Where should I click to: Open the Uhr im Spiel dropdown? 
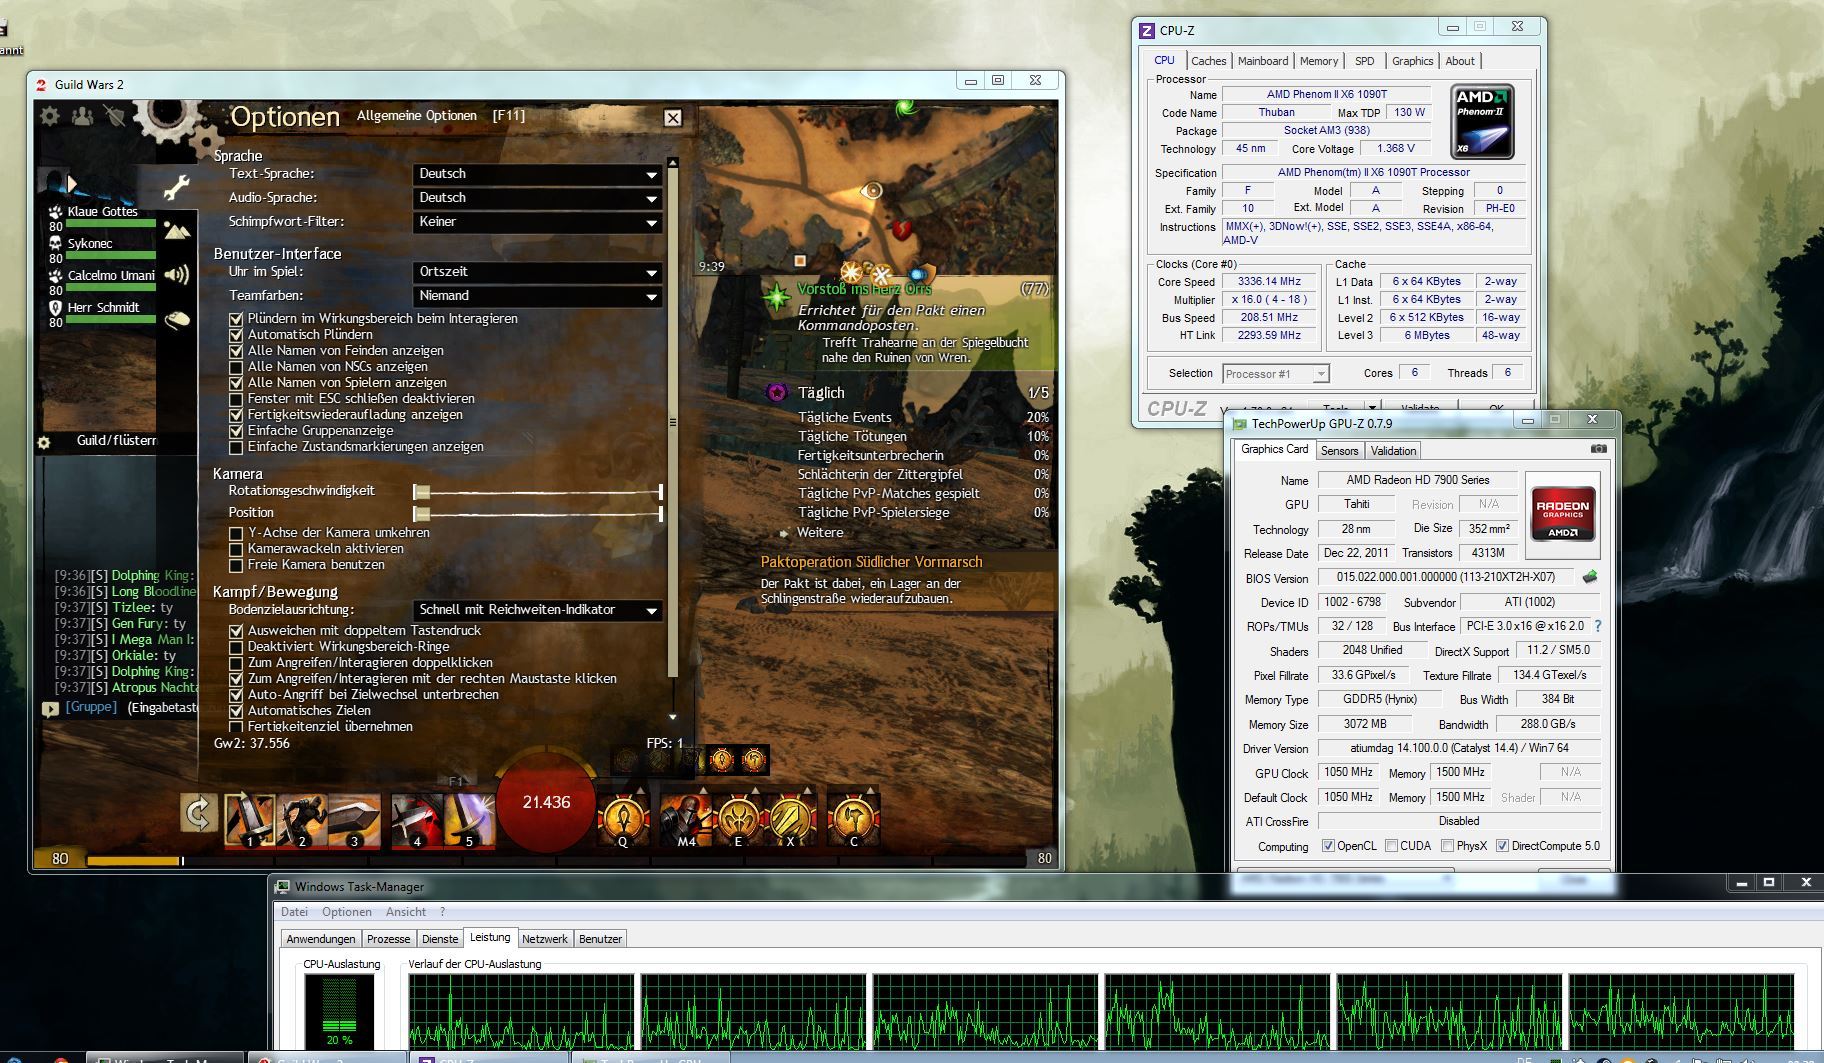(x=538, y=272)
